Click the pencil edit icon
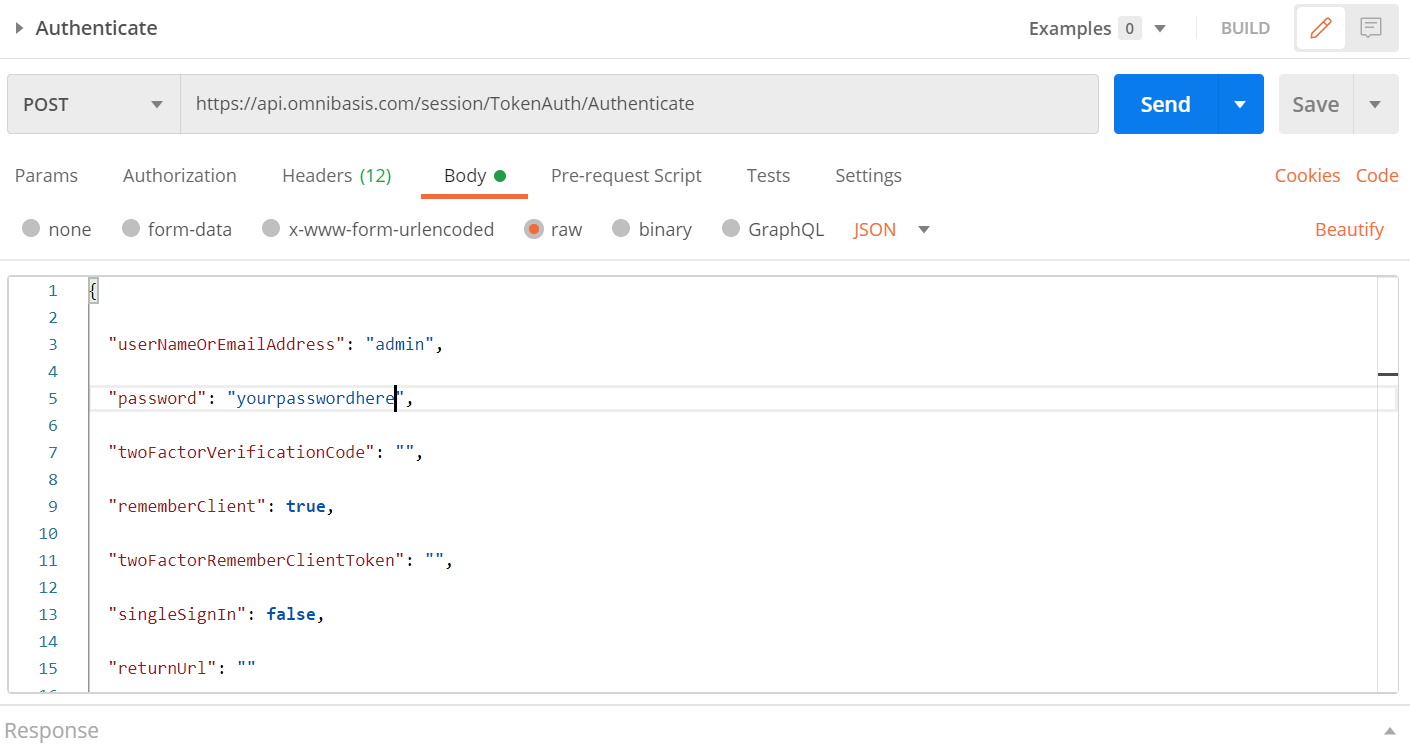 (x=1321, y=28)
